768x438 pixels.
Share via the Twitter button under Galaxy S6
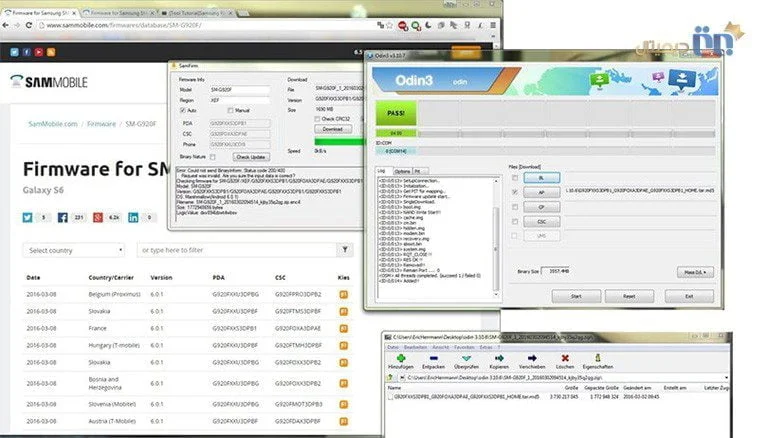click(x=27, y=218)
